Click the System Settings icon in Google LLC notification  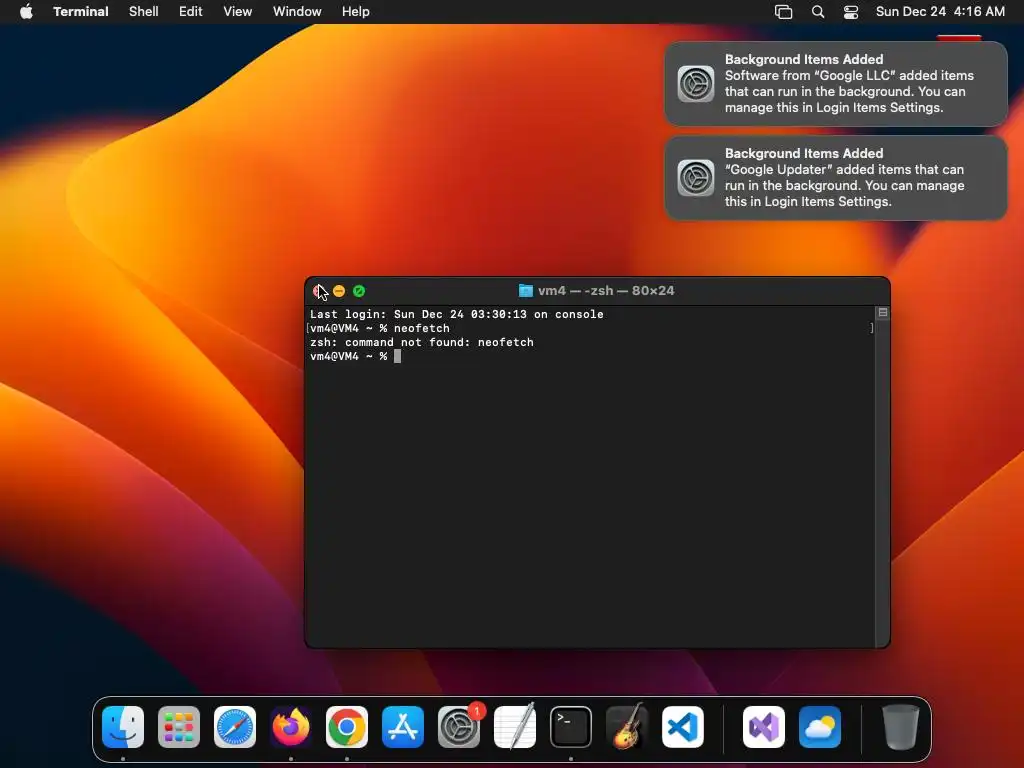pos(696,84)
